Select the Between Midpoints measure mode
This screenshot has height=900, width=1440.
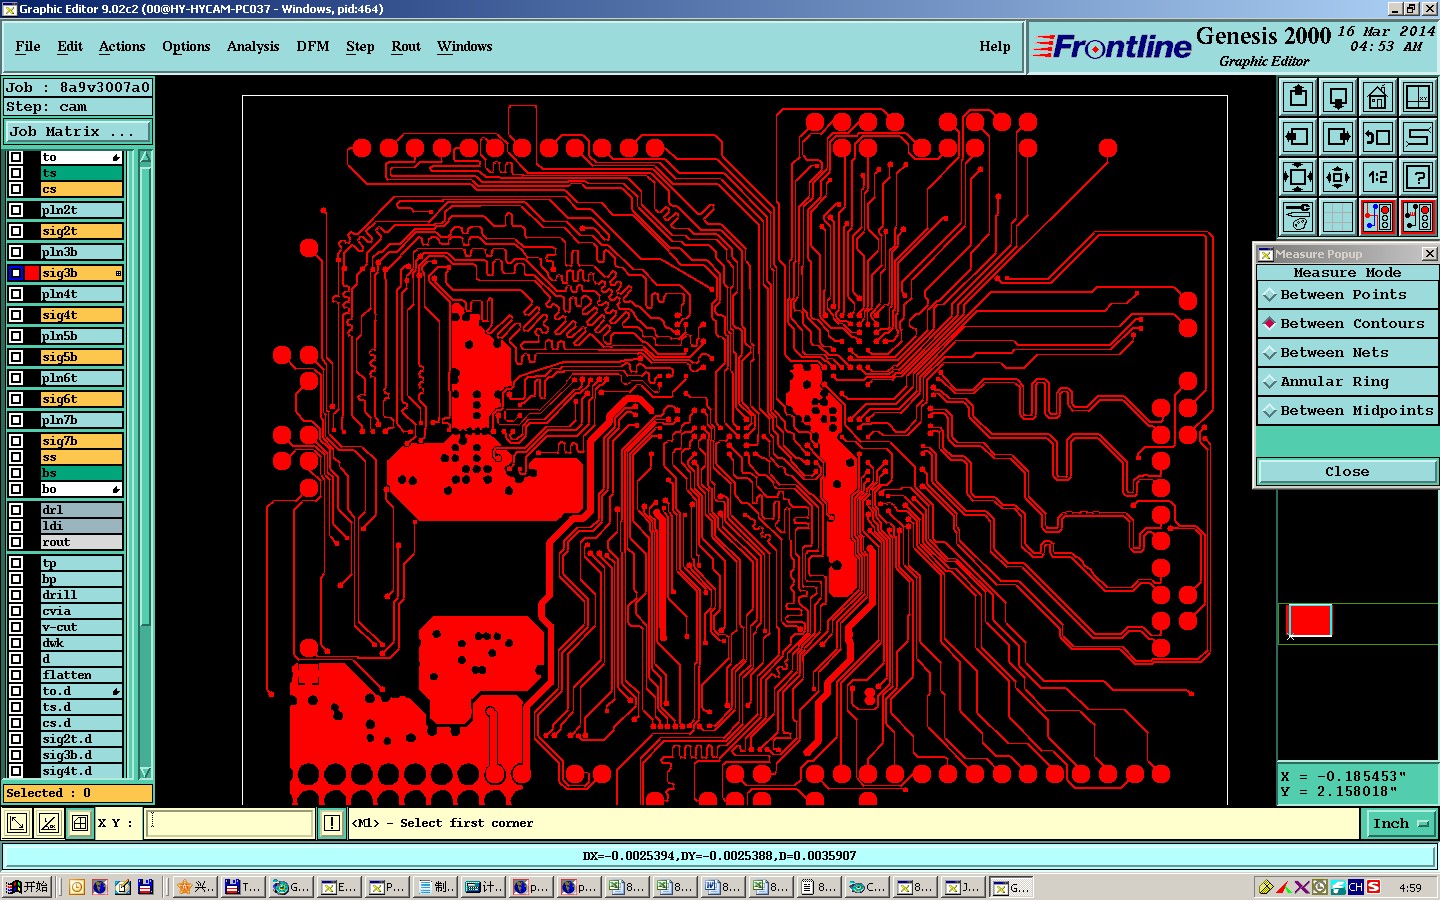[x=1347, y=411]
